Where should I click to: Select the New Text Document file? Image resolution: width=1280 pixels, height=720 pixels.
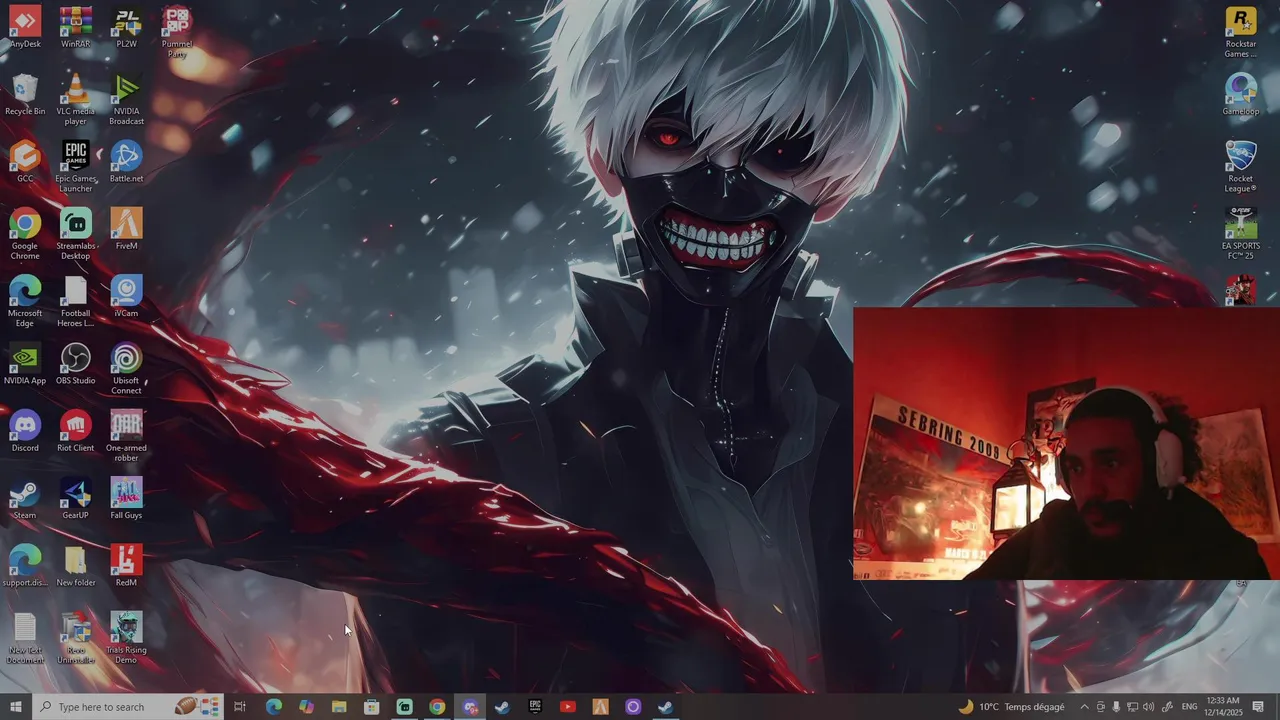tap(25, 637)
